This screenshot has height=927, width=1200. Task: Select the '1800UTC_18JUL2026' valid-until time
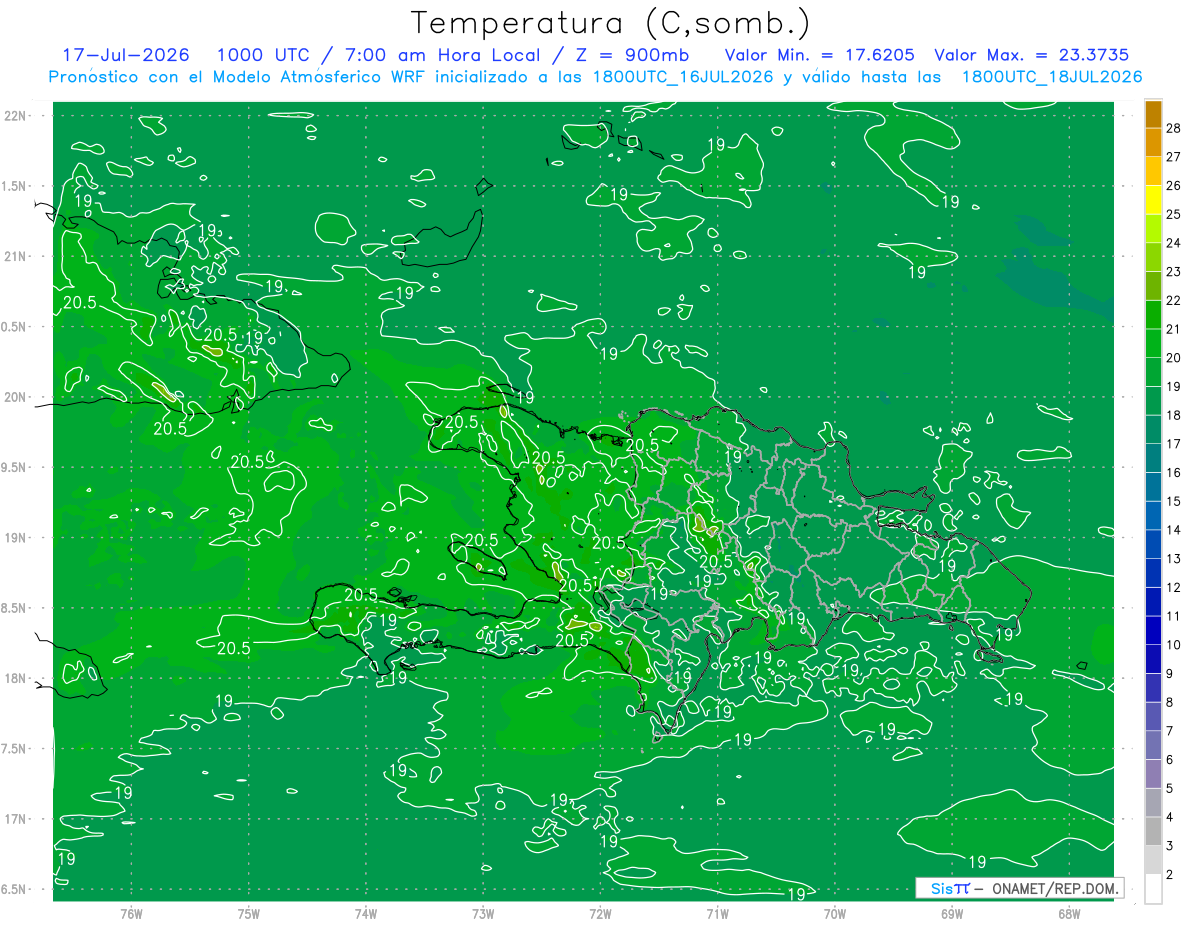click(x=1052, y=77)
